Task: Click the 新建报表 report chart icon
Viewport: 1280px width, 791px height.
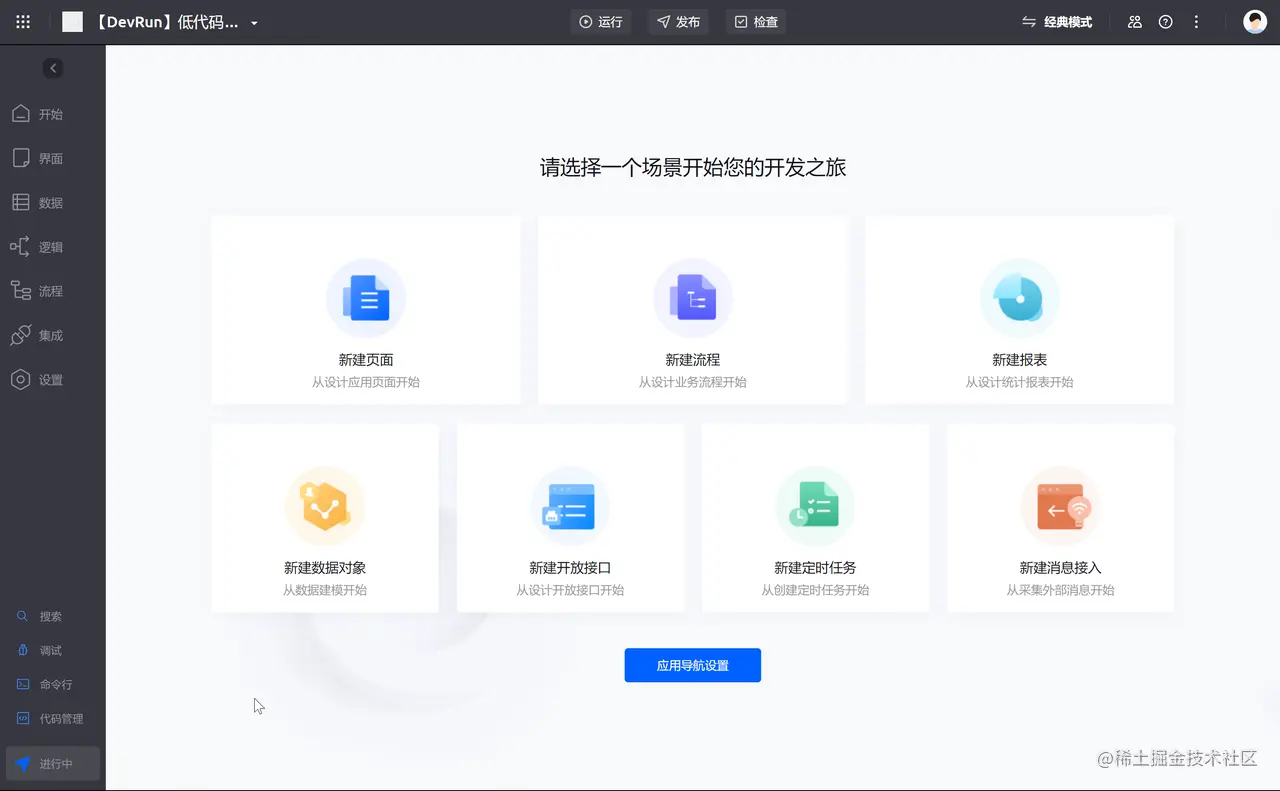Action: [1020, 298]
